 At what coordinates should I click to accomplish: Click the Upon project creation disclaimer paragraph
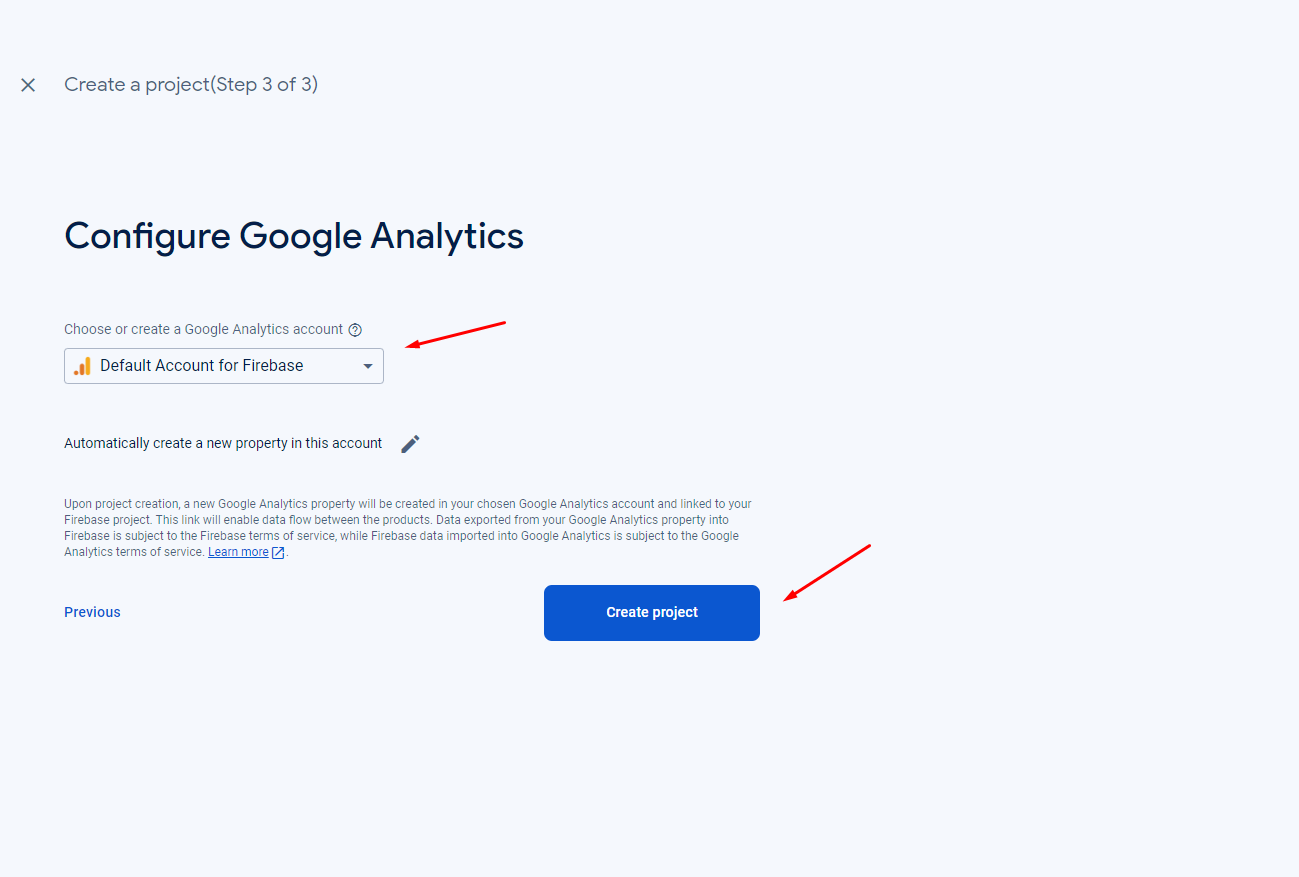click(x=408, y=528)
